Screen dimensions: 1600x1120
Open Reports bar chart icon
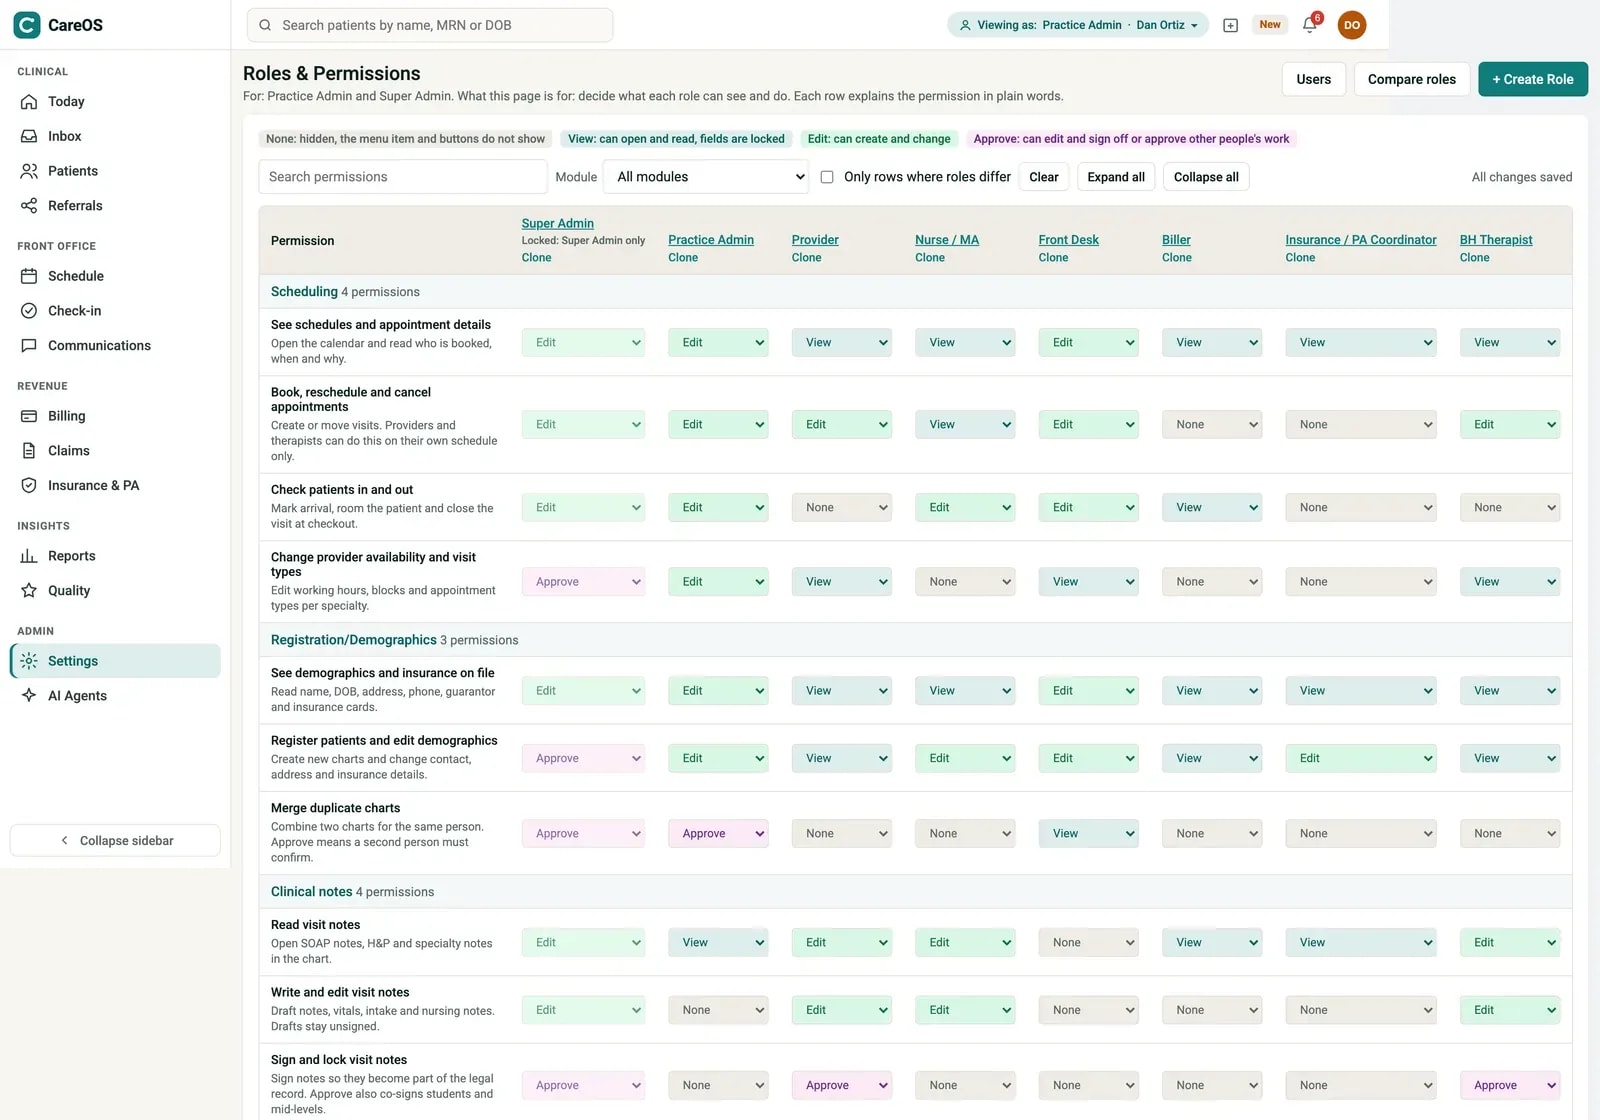coord(29,556)
